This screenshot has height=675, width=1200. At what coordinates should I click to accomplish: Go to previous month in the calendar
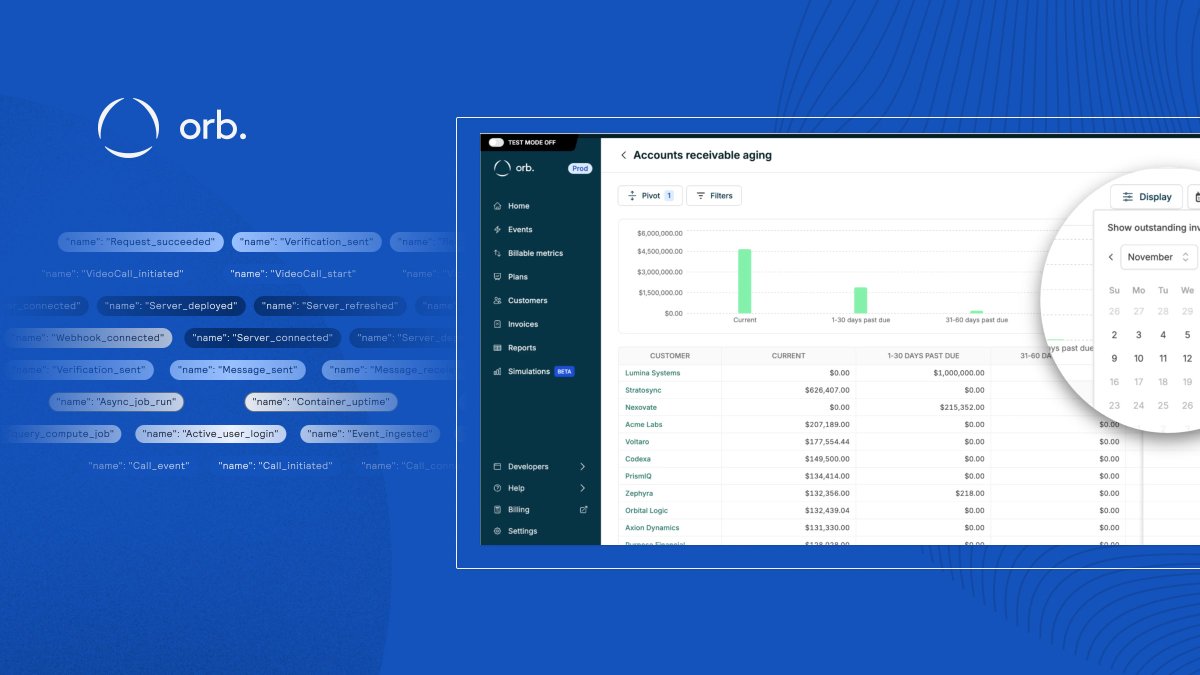[x=1111, y=257]
